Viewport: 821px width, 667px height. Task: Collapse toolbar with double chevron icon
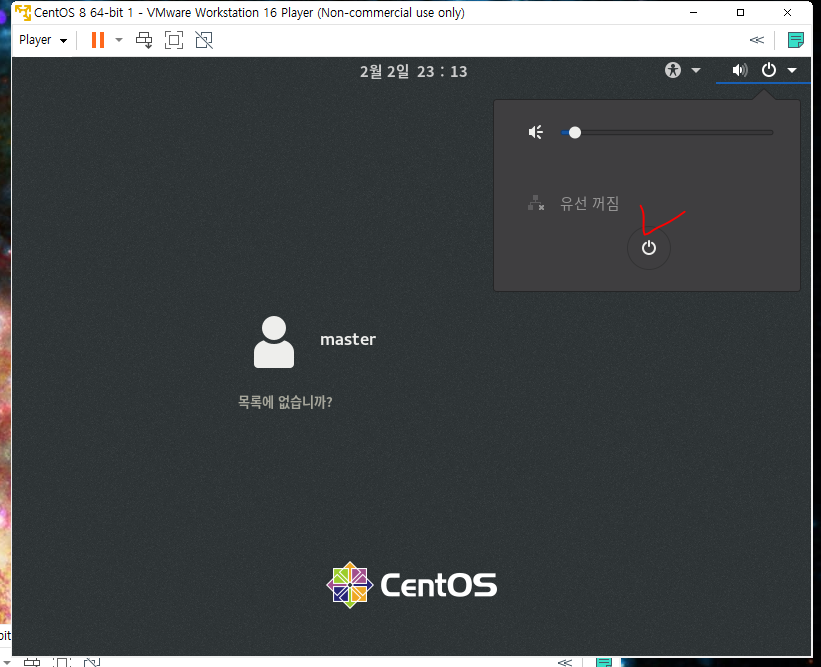pyautogui.click(x=757, y=40)
